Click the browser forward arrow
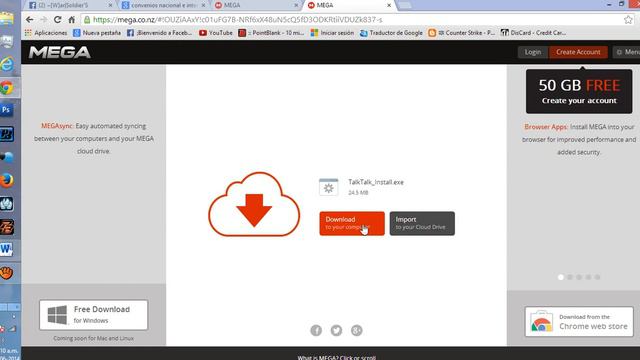 (44, 20)
